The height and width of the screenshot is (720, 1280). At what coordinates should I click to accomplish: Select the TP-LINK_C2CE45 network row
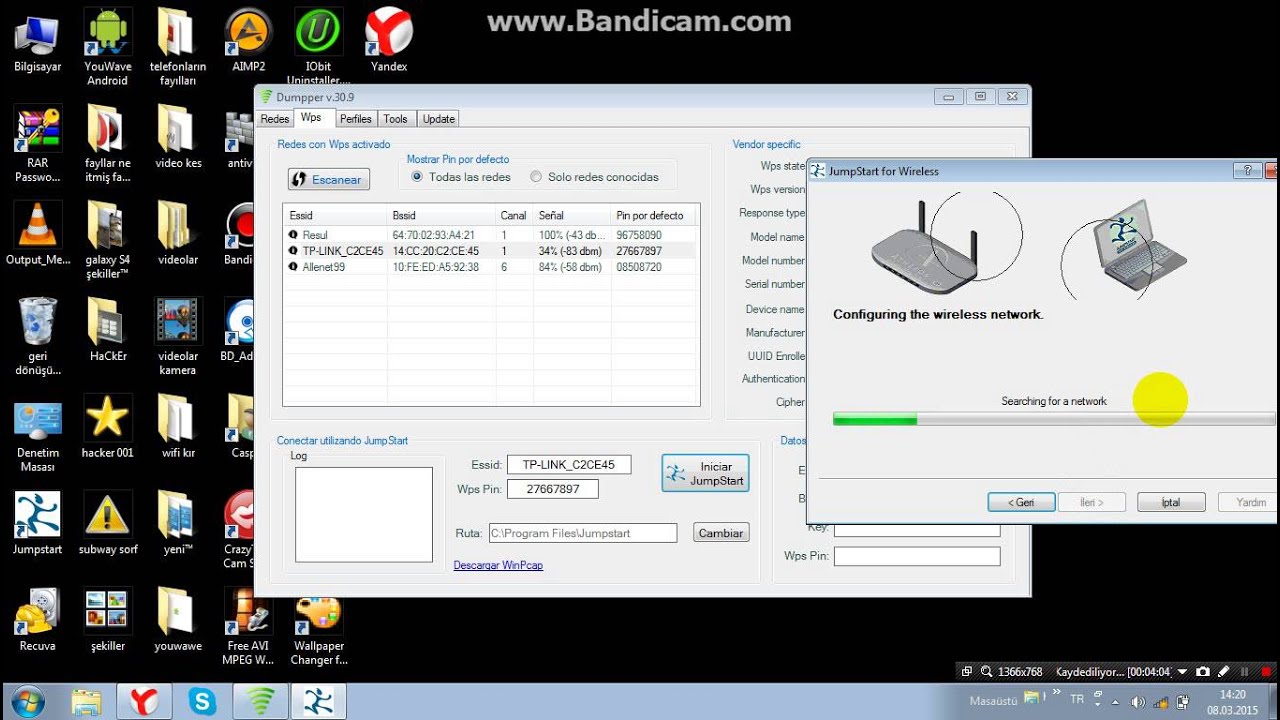490,251
